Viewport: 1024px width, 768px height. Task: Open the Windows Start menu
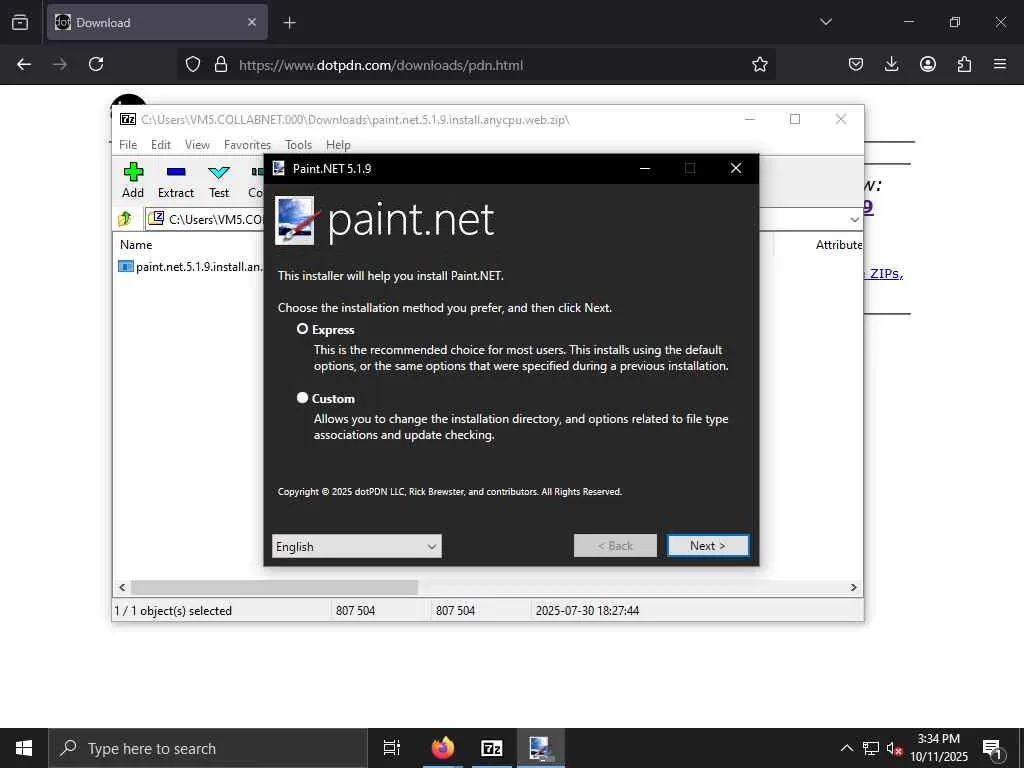24,748
